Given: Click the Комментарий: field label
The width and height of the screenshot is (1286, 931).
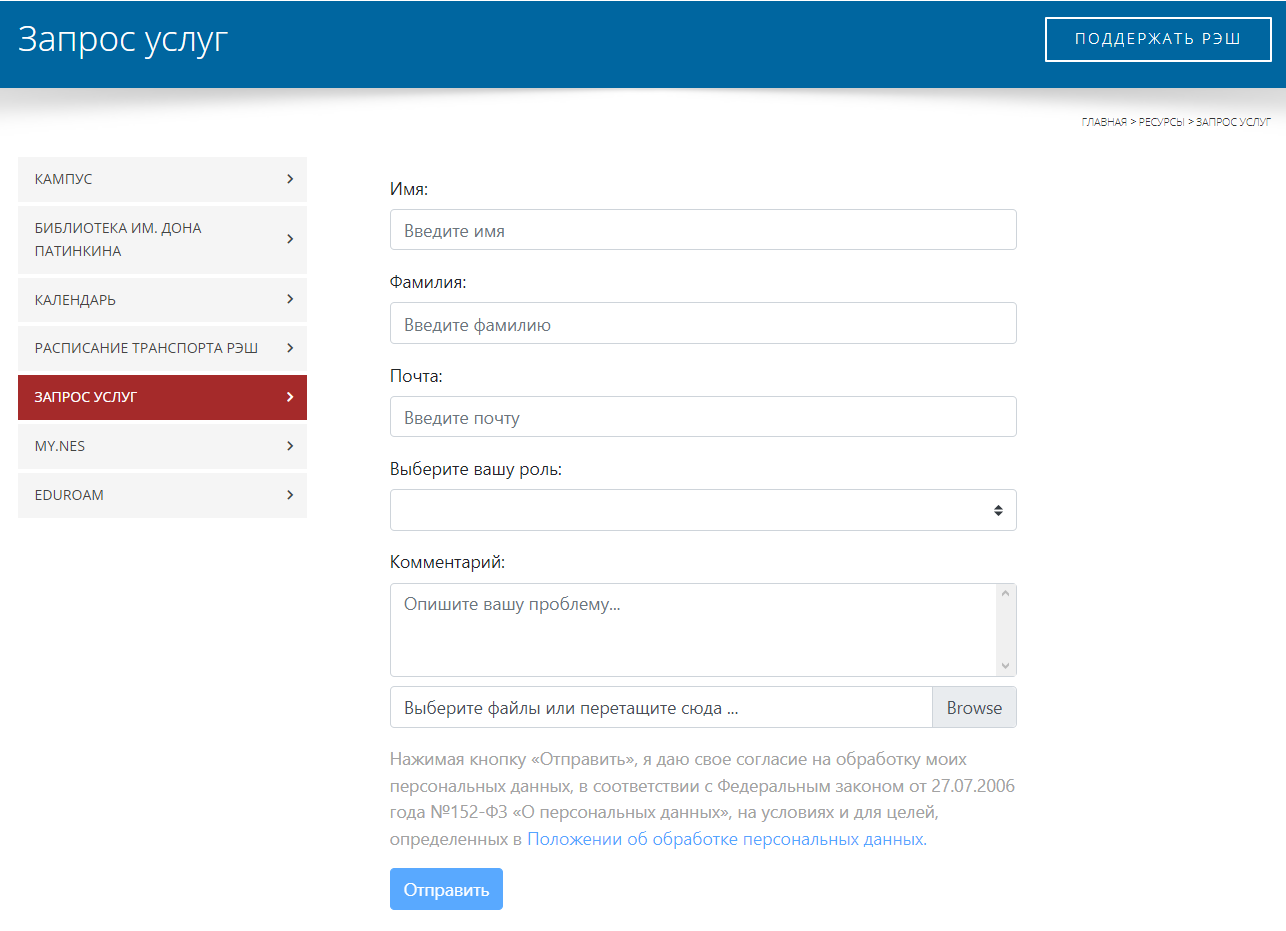Looking at the screenshot, I should point(447,562).
